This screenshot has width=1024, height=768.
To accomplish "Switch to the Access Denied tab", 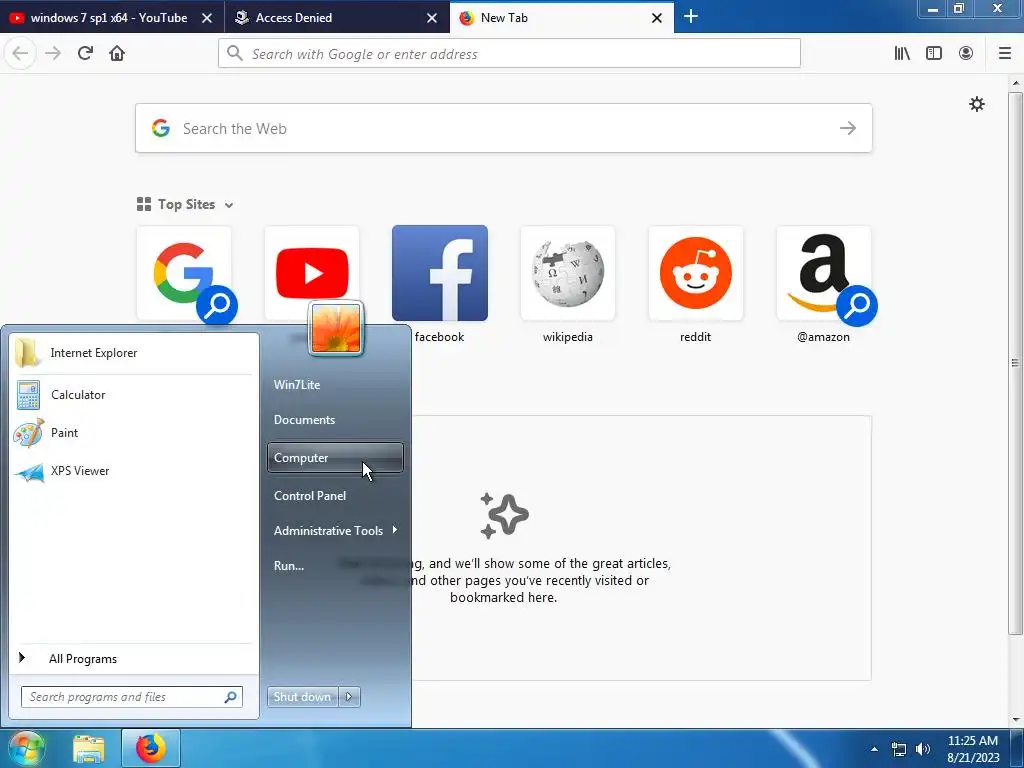I will [x=327, y=18].
